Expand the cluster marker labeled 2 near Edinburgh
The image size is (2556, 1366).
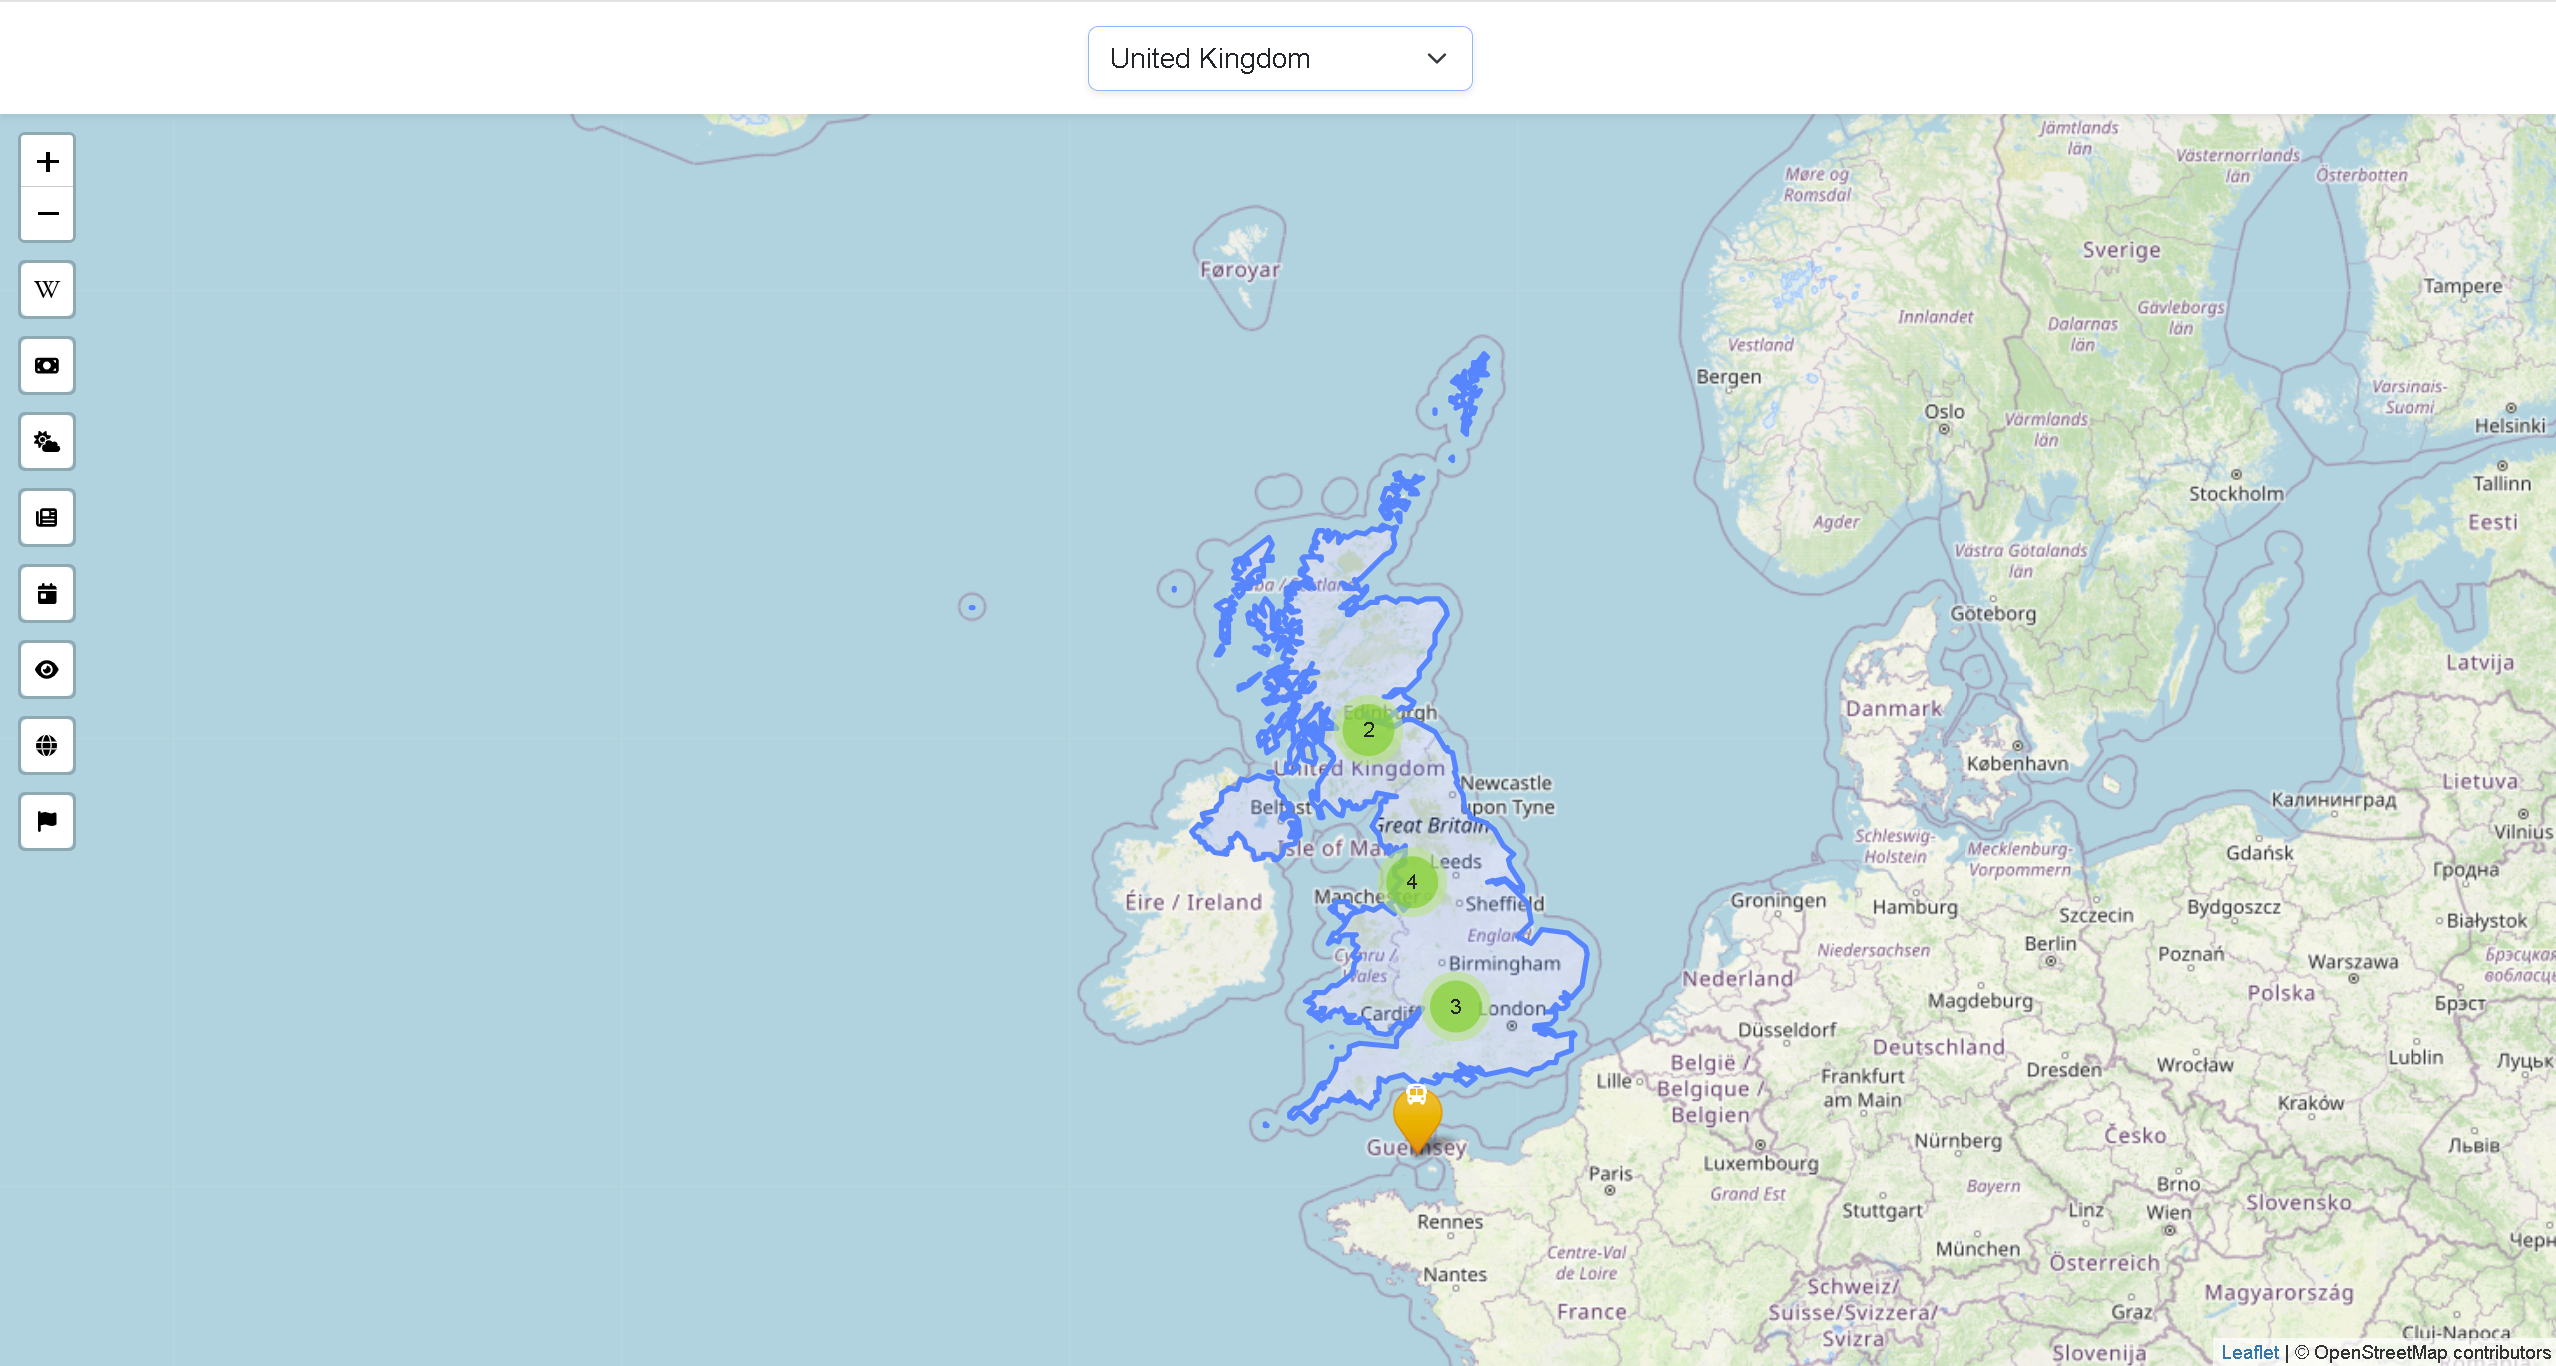pyautogui.click(x=1369, y=729)
